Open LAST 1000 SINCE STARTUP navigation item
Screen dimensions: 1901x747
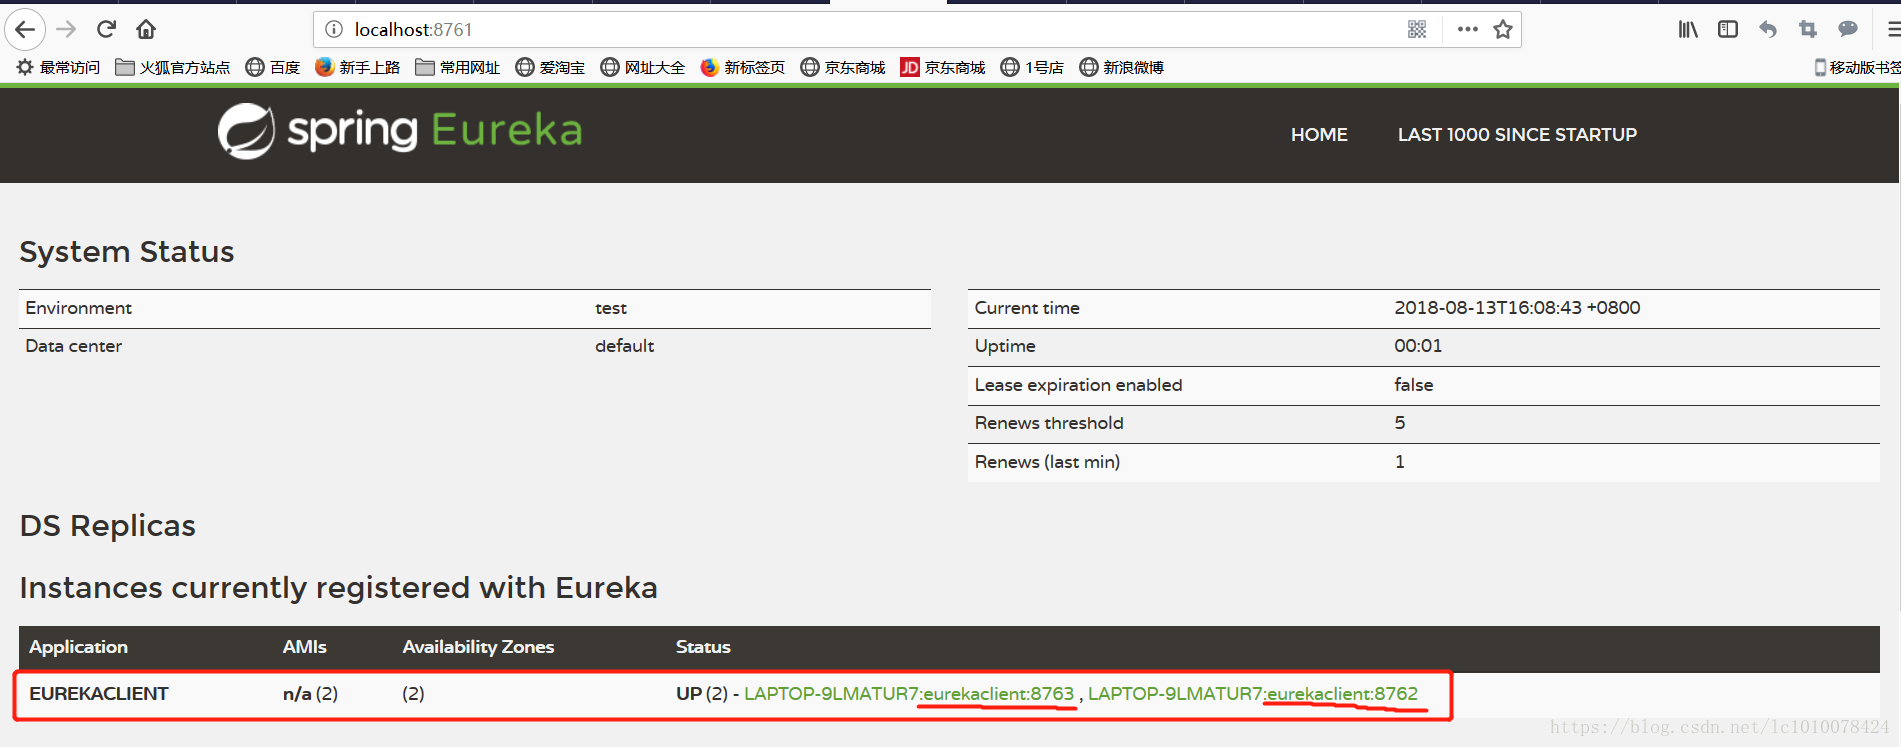point(1517,134)
